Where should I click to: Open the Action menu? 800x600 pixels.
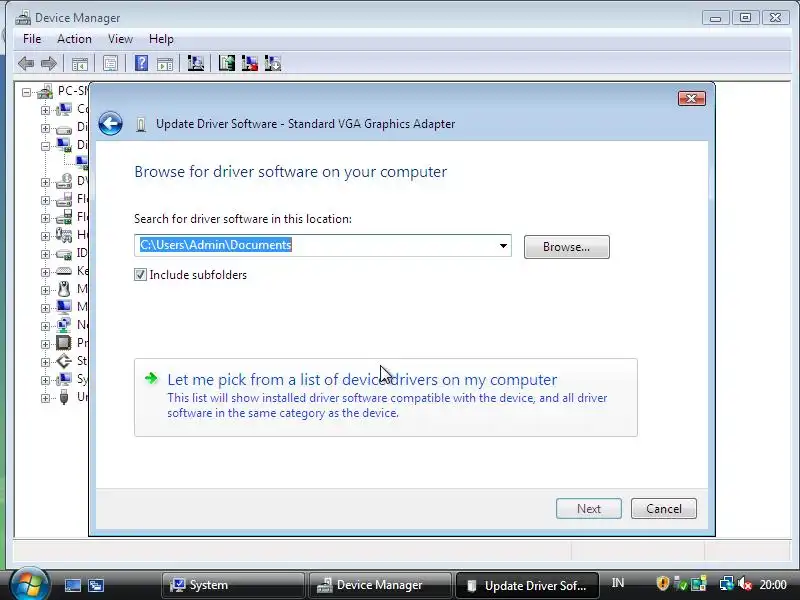pos(74,39)
